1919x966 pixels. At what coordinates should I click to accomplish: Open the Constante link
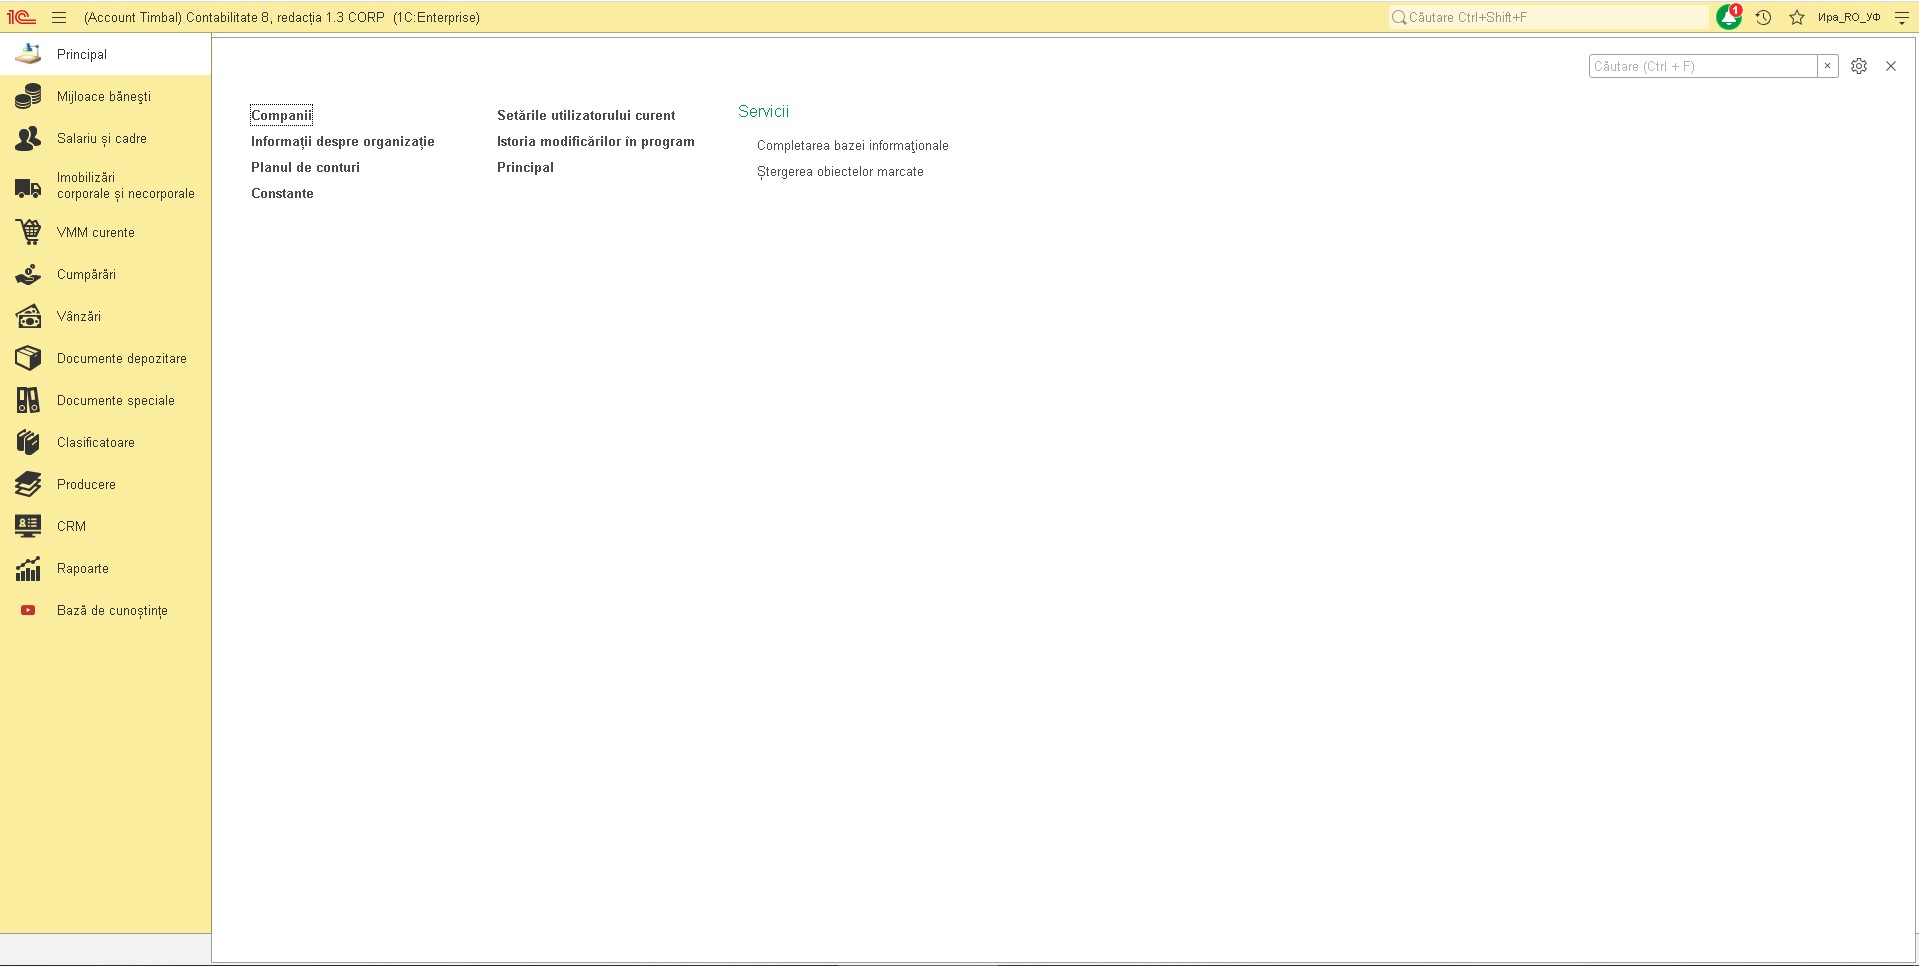point(282,193)
